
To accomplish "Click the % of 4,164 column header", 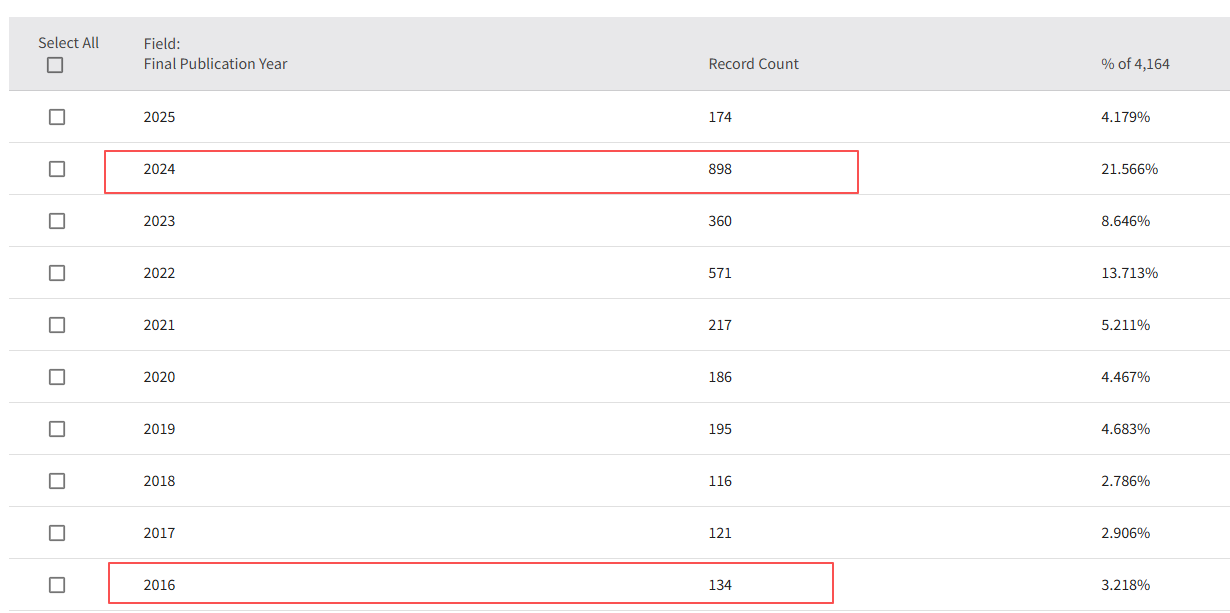I will click(1135, 64).
